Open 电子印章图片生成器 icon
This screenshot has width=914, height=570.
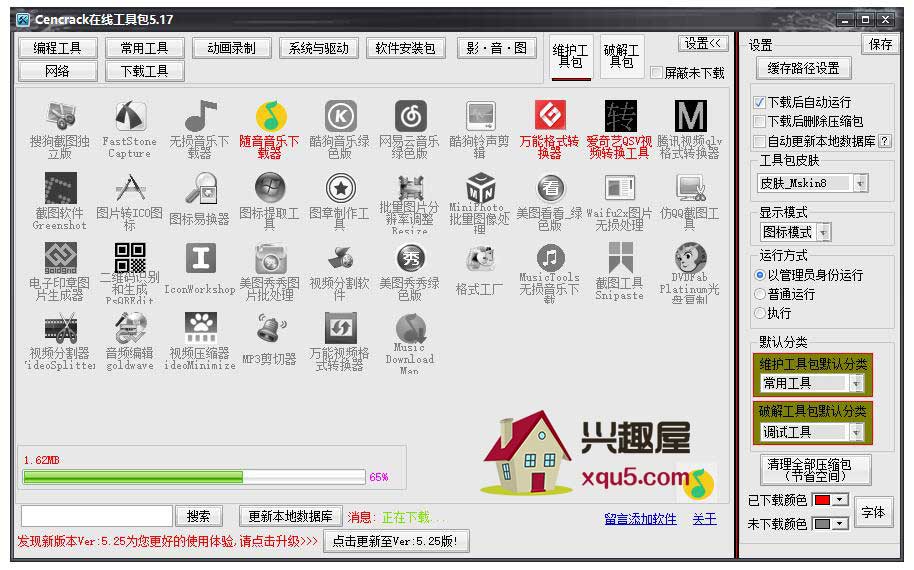tap(60, 258)
